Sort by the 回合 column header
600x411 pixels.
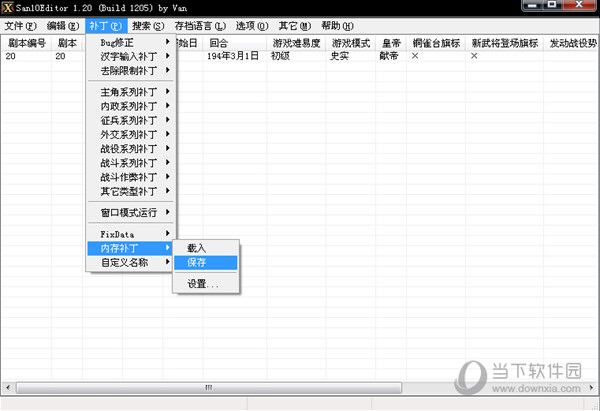[x=235, y=43]
